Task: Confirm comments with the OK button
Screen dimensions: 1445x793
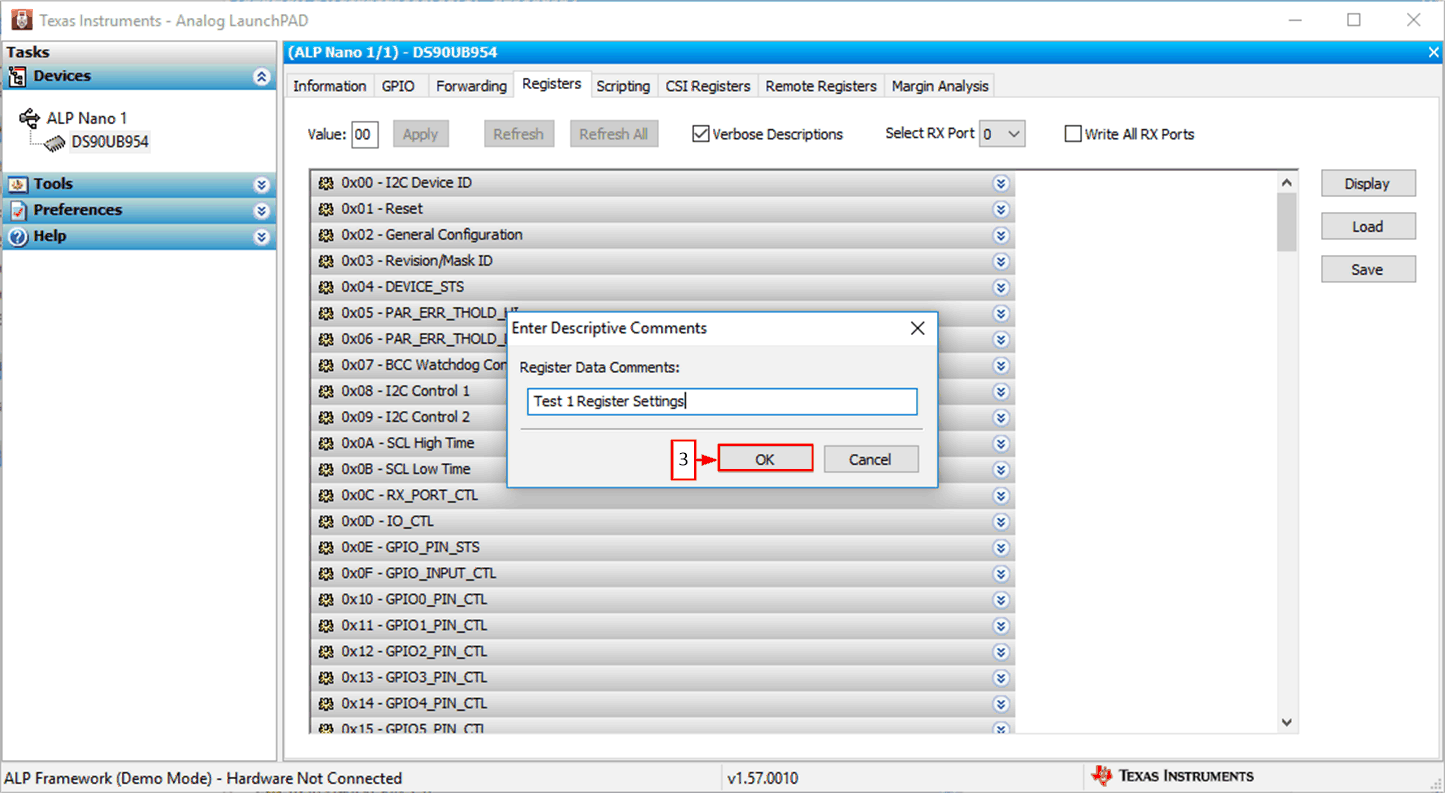Action: click(x=765, y=459)
